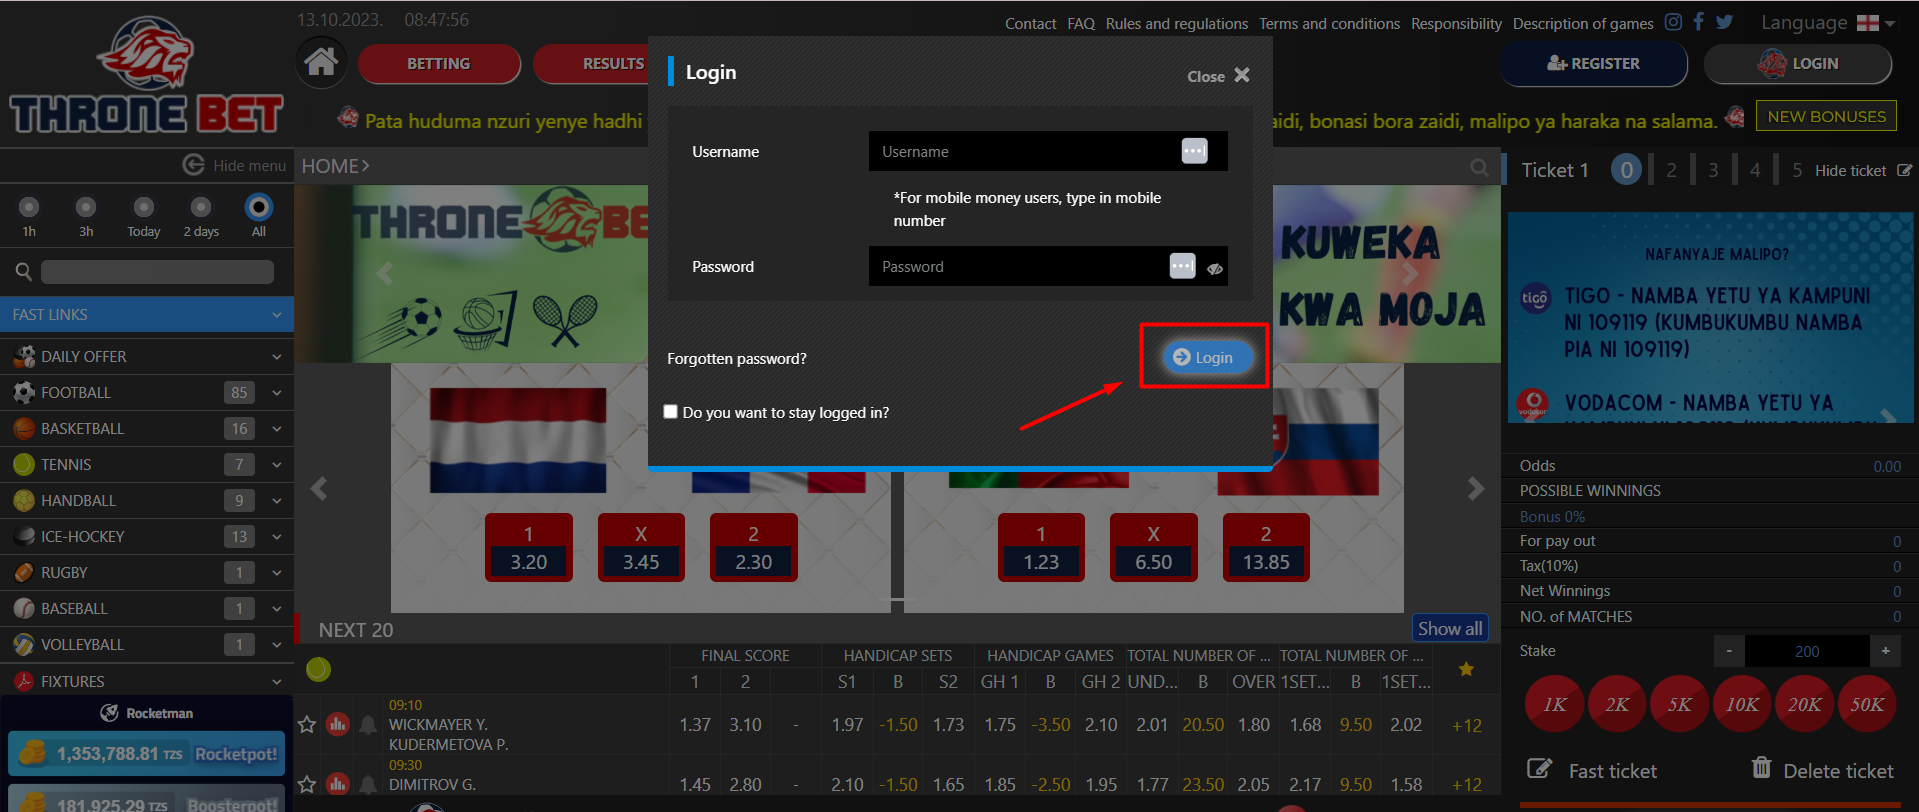Viewport: 1919px width, 812px height.
Task: Open Instagram social icon
Action: [1673, 22]
